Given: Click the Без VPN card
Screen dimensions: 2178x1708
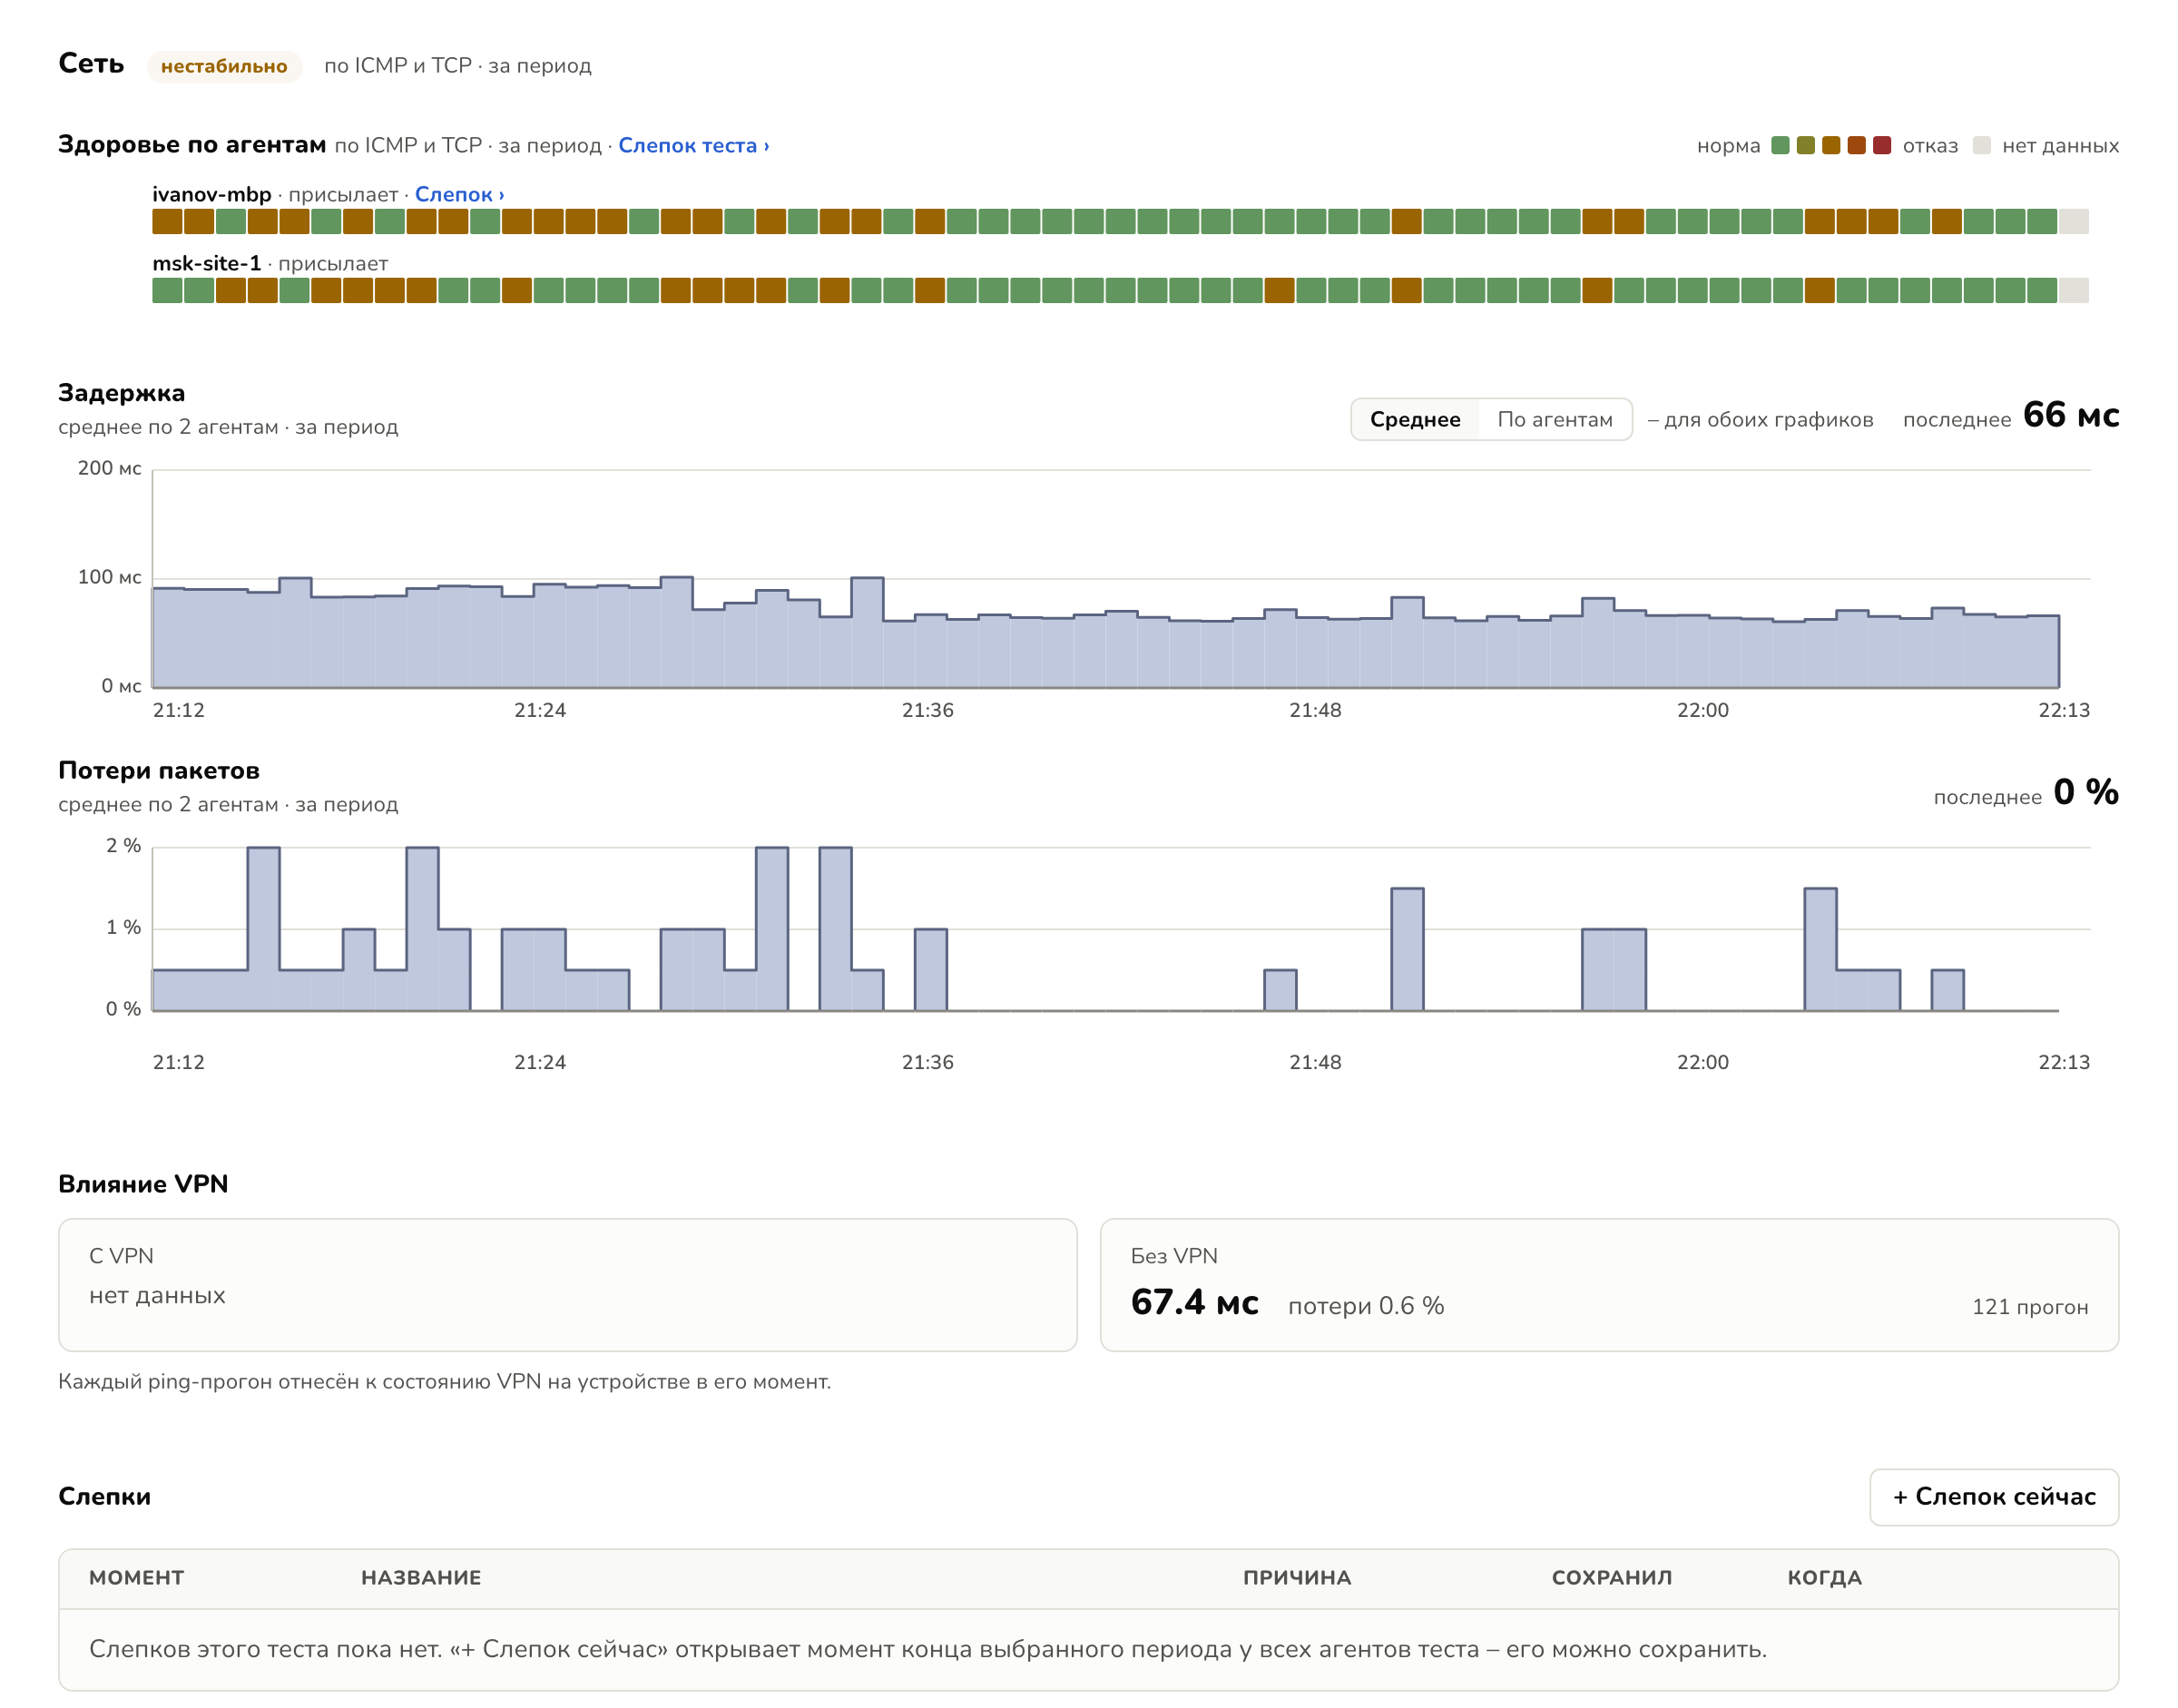Looking at the screenshot, I should 1609,1285.
